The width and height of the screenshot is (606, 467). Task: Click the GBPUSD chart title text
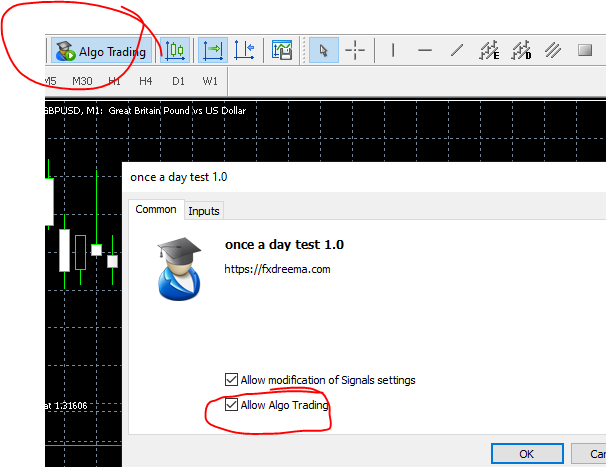pos(145,111)
